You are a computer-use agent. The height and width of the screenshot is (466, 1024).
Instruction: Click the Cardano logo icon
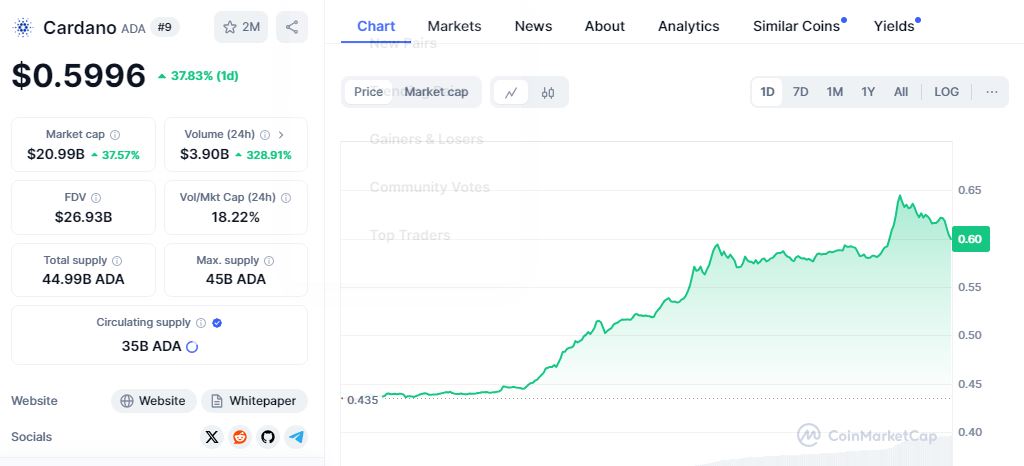coord(23,27)
